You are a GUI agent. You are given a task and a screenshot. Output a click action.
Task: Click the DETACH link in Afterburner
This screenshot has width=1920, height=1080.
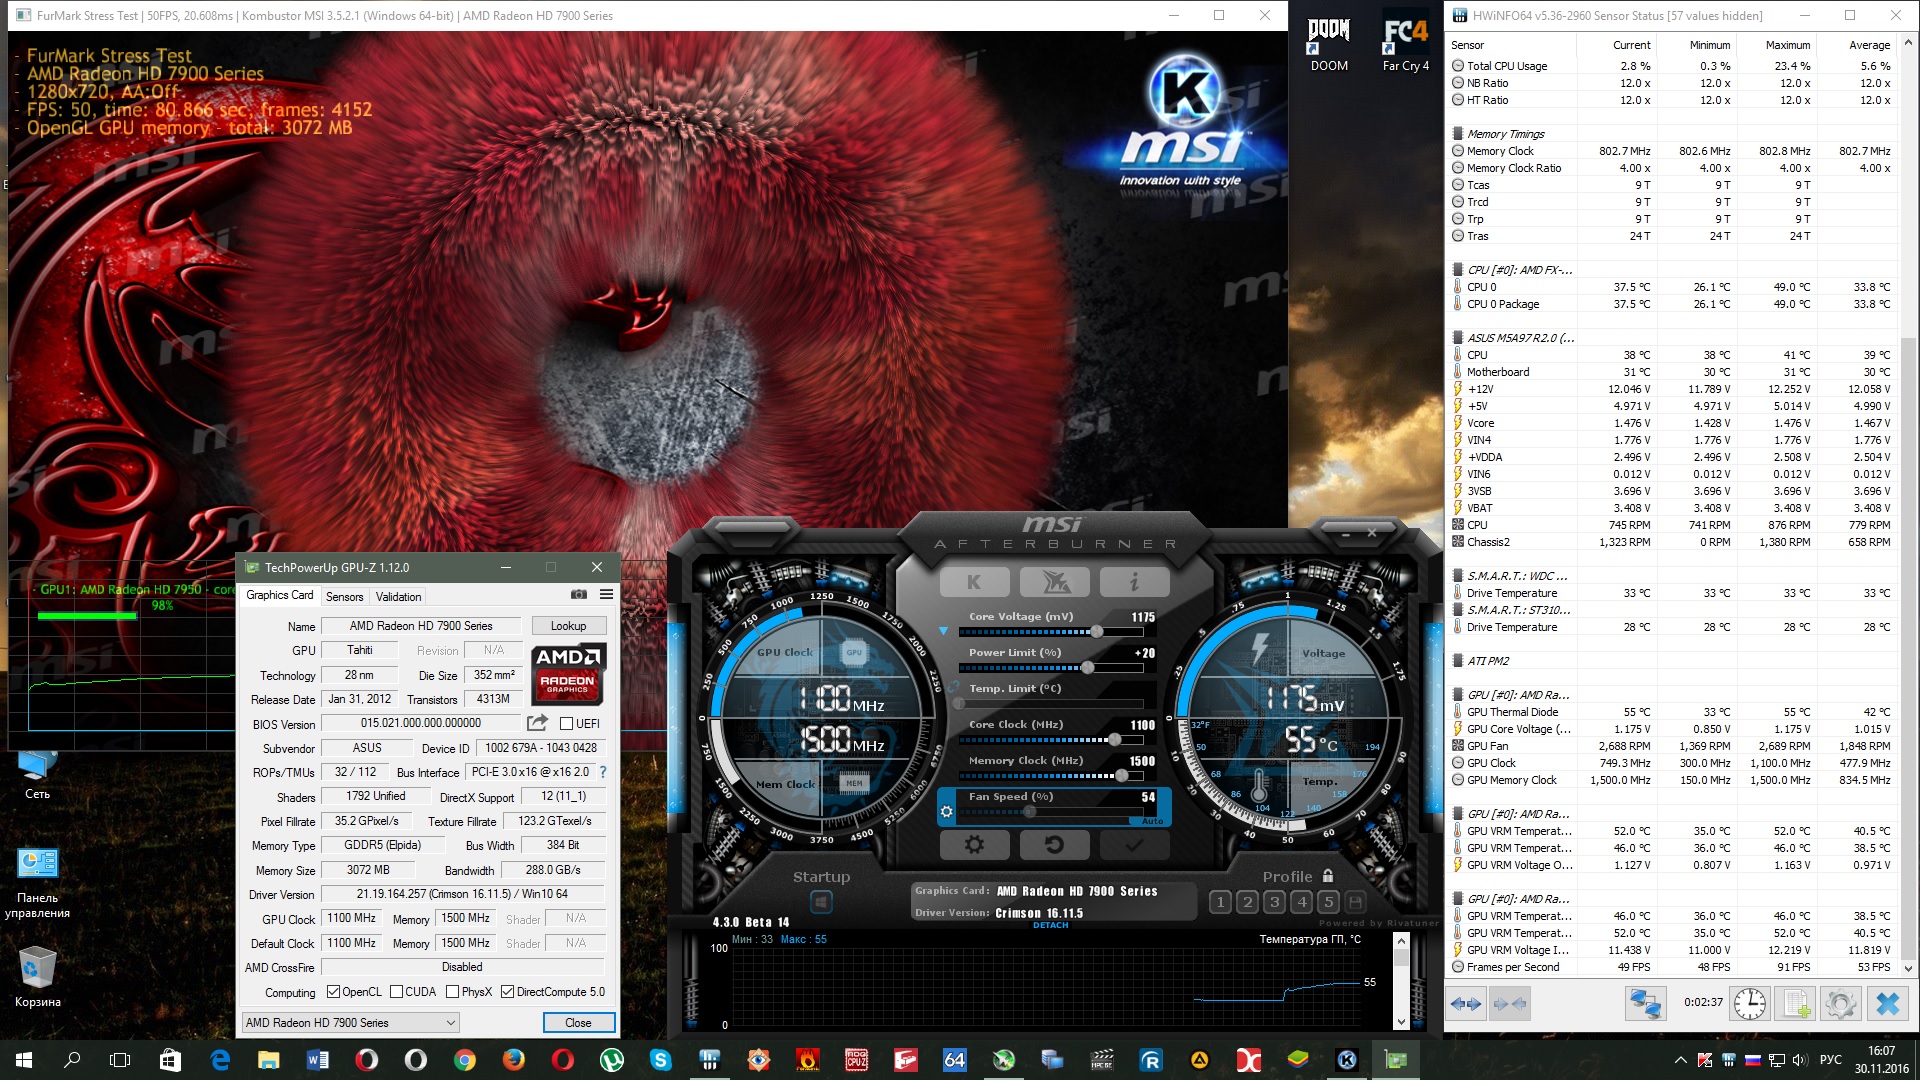[1050, 926]
